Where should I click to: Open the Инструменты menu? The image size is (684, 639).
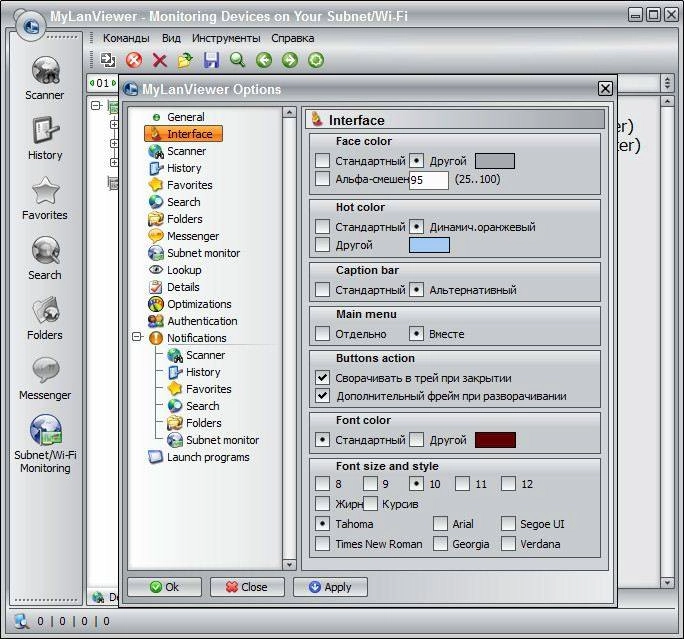(226, 38)
